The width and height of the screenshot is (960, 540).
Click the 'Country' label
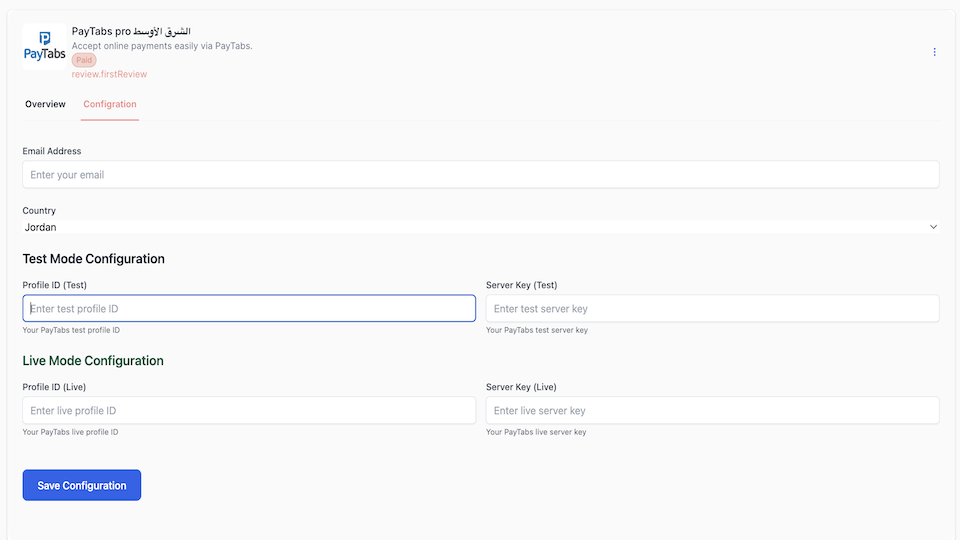point(39,211)
